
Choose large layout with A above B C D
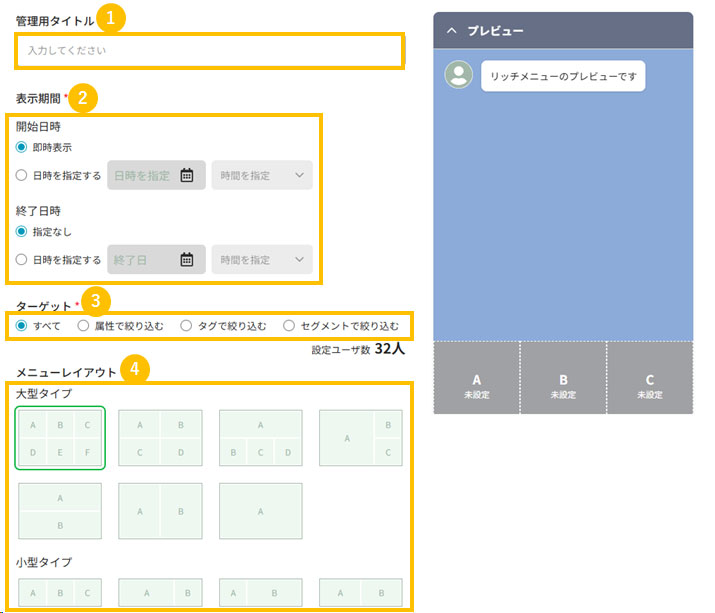(x=260, y=438)
